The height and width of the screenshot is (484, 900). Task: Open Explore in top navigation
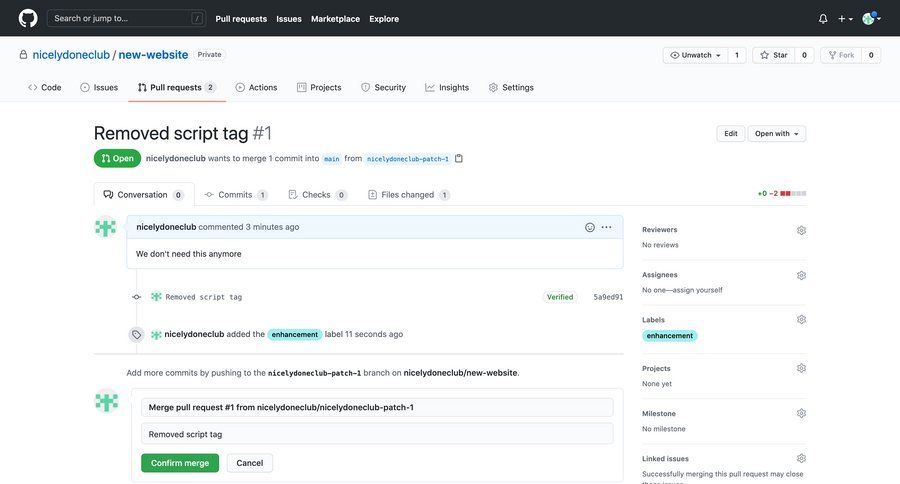[384, 19]
